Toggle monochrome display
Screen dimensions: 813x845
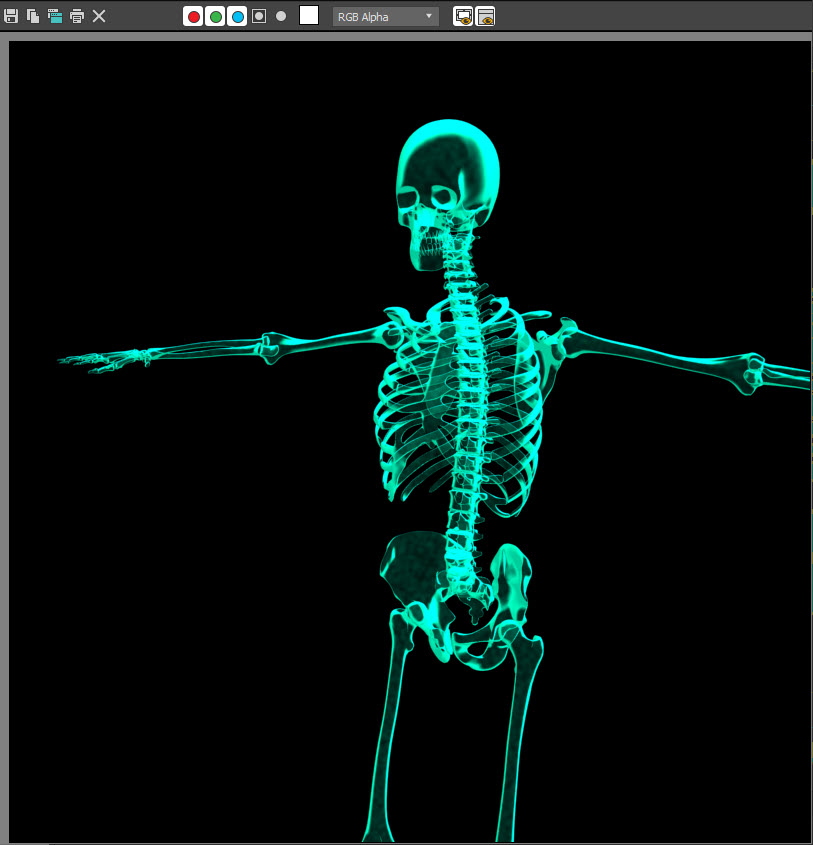point(281,16)
